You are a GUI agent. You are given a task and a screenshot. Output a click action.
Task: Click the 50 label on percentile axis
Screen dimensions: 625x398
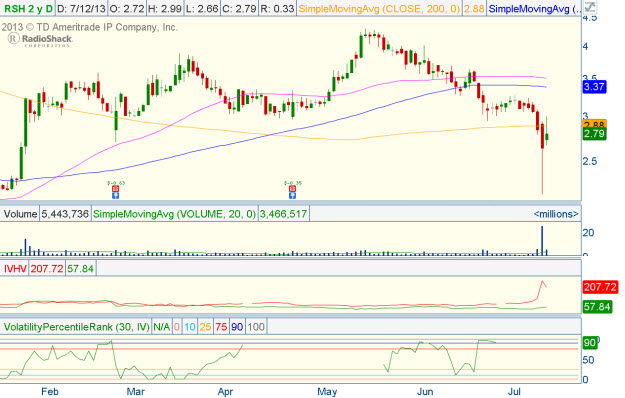tap(588, 360)
